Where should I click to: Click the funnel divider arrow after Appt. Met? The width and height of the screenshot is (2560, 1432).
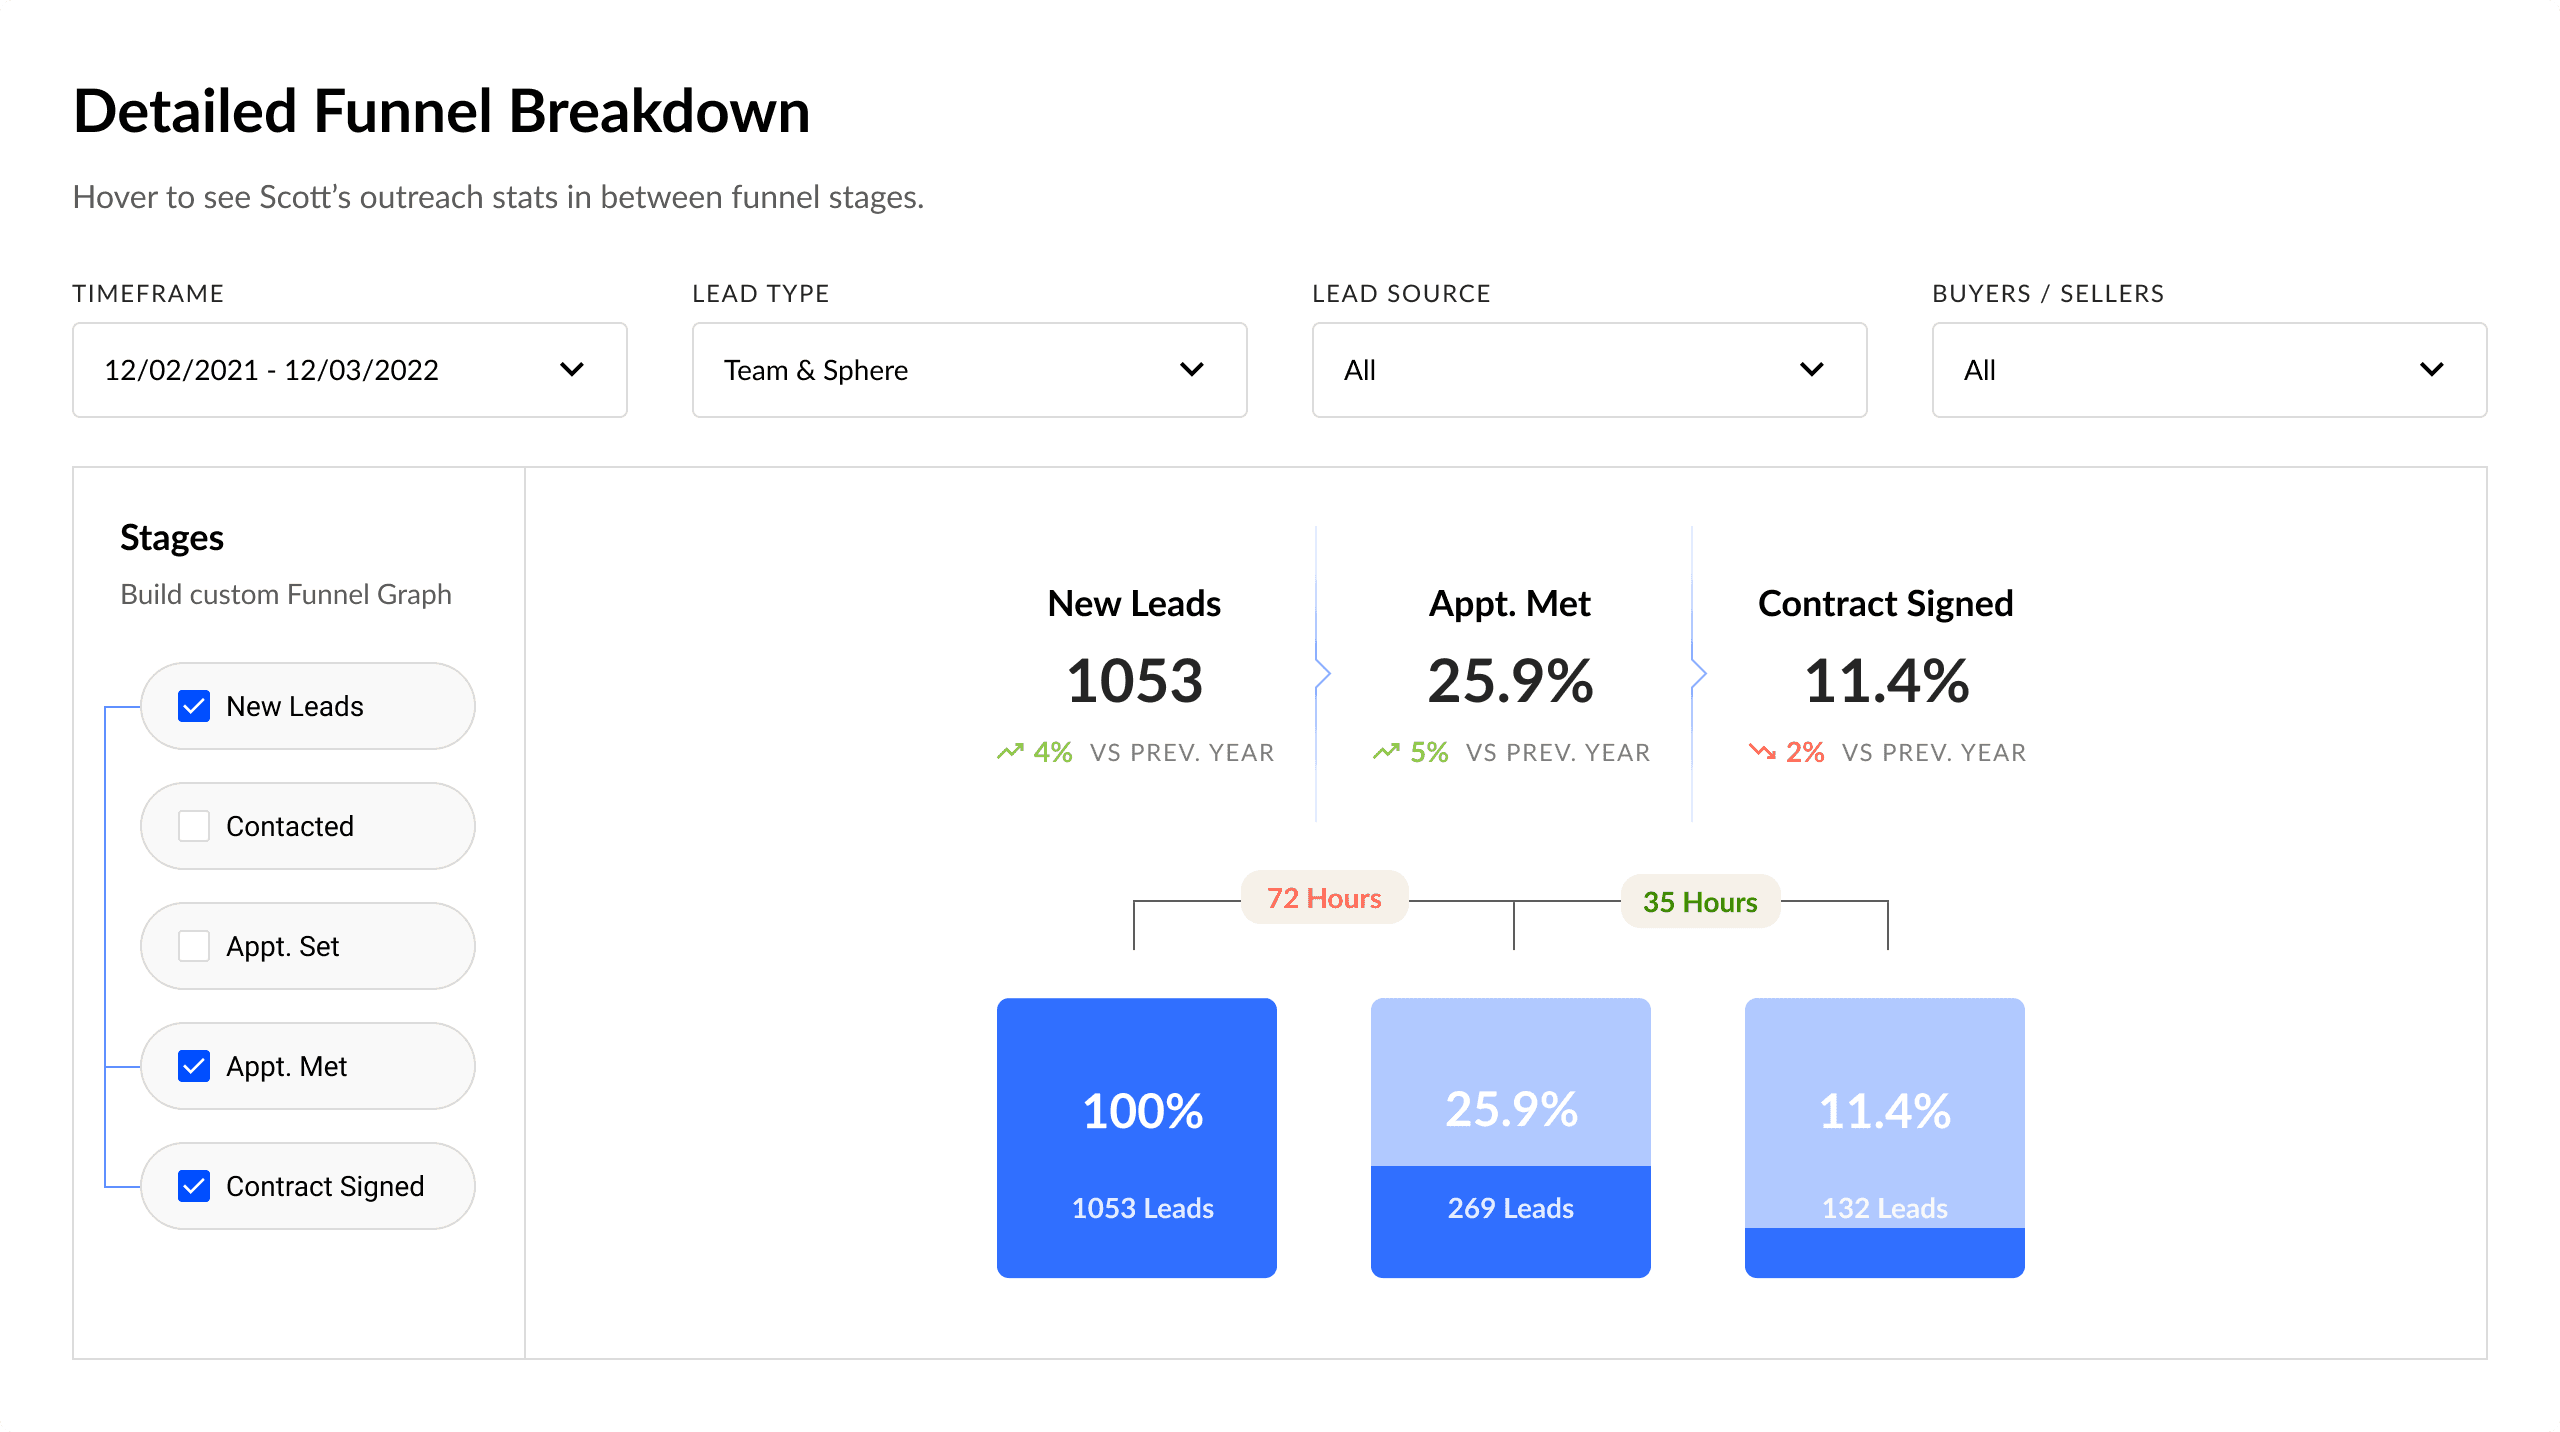(1698, 674)
